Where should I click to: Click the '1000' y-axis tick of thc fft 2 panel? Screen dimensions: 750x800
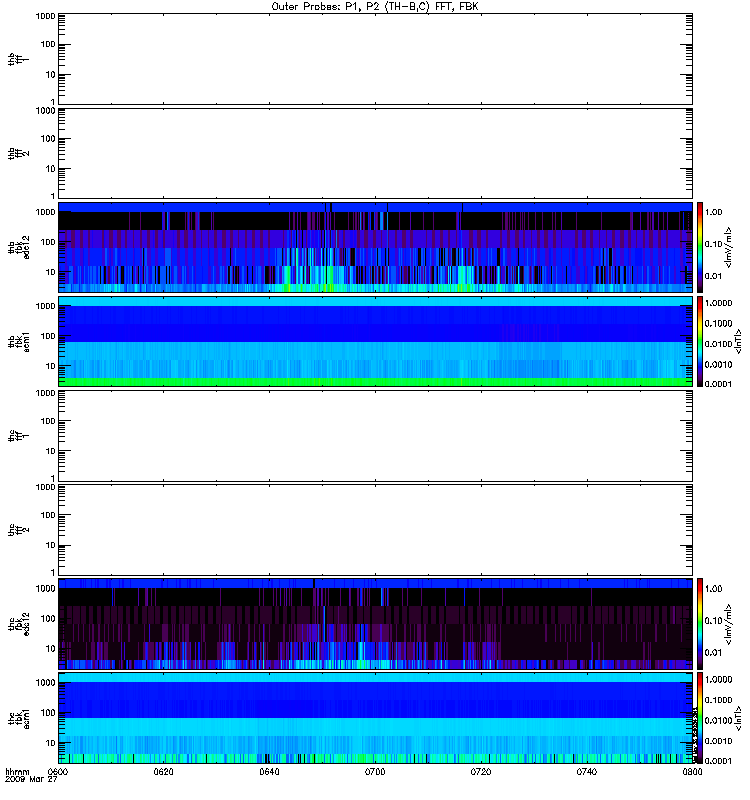click(x=45, y=488)
